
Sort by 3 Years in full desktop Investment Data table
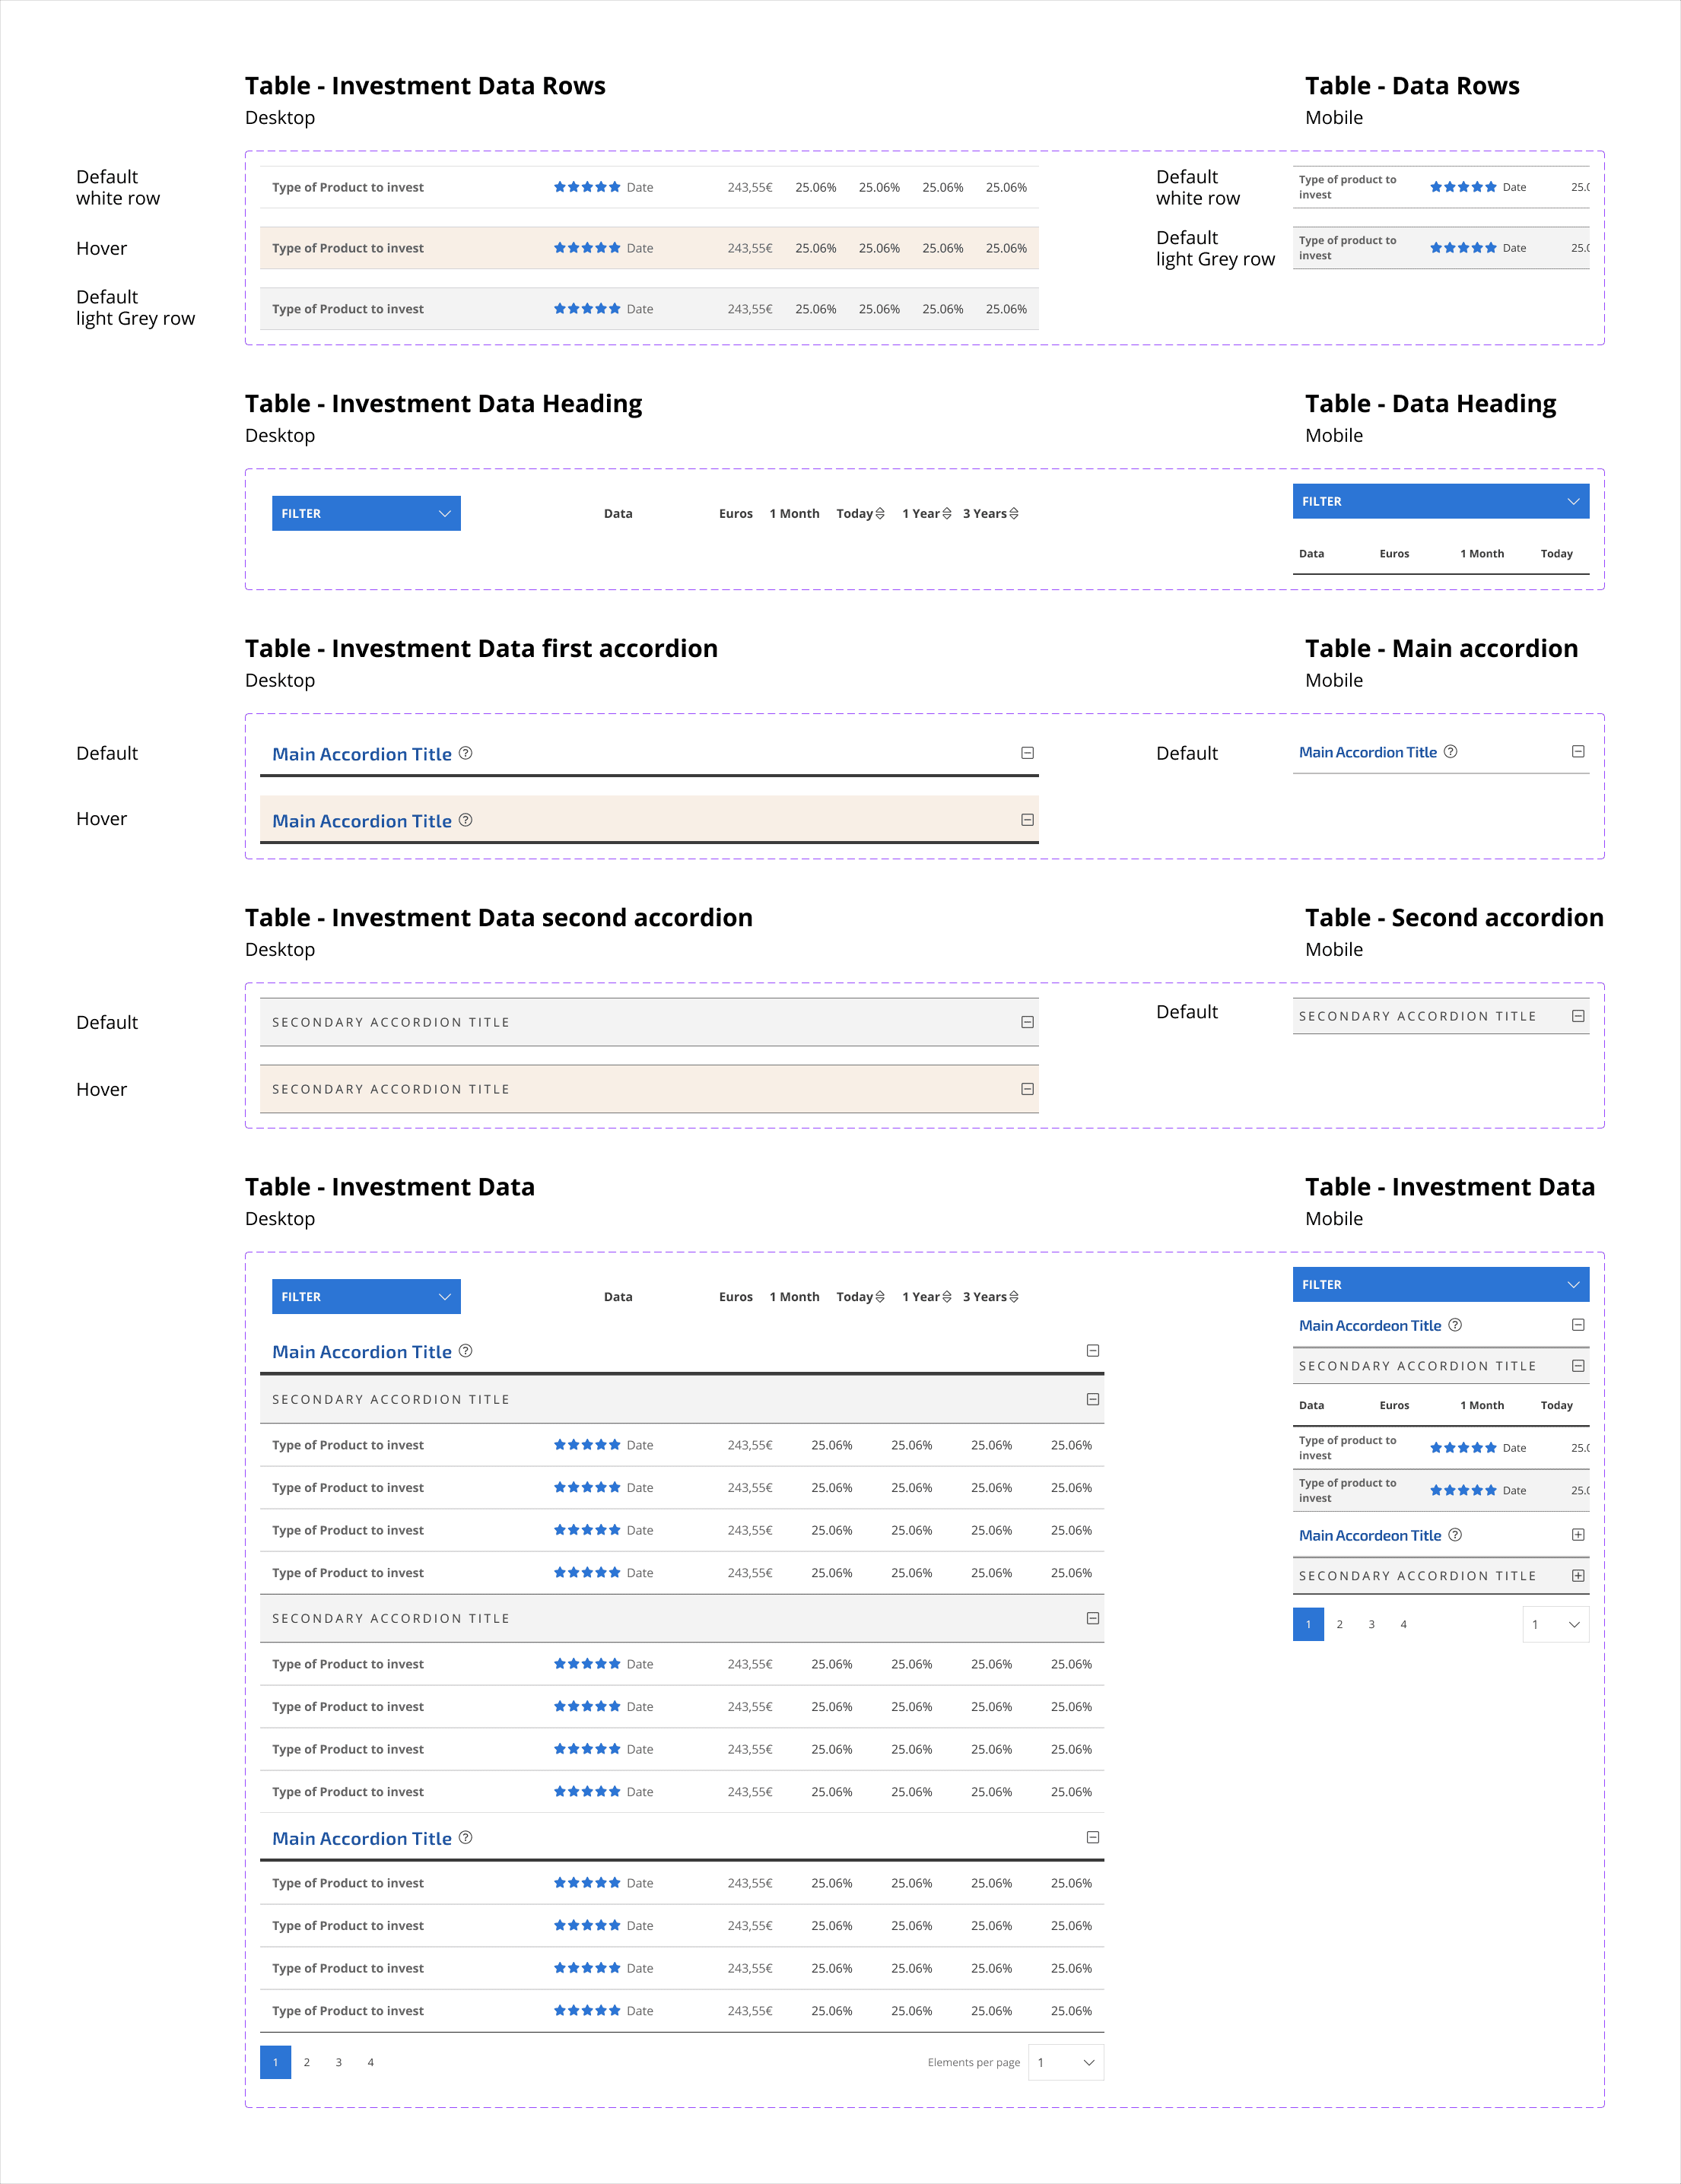pyautogui.click(x=1014, y=1296)
